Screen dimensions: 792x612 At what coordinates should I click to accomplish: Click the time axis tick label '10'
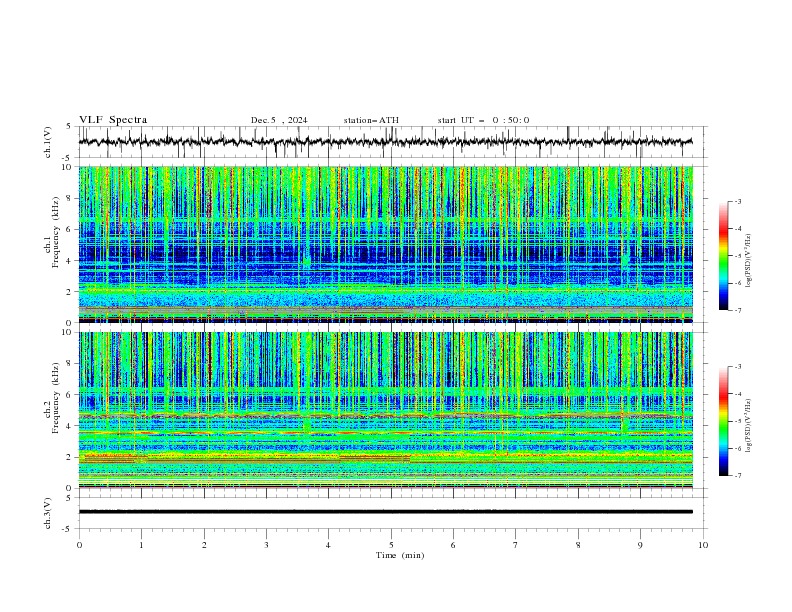[703, 545]
